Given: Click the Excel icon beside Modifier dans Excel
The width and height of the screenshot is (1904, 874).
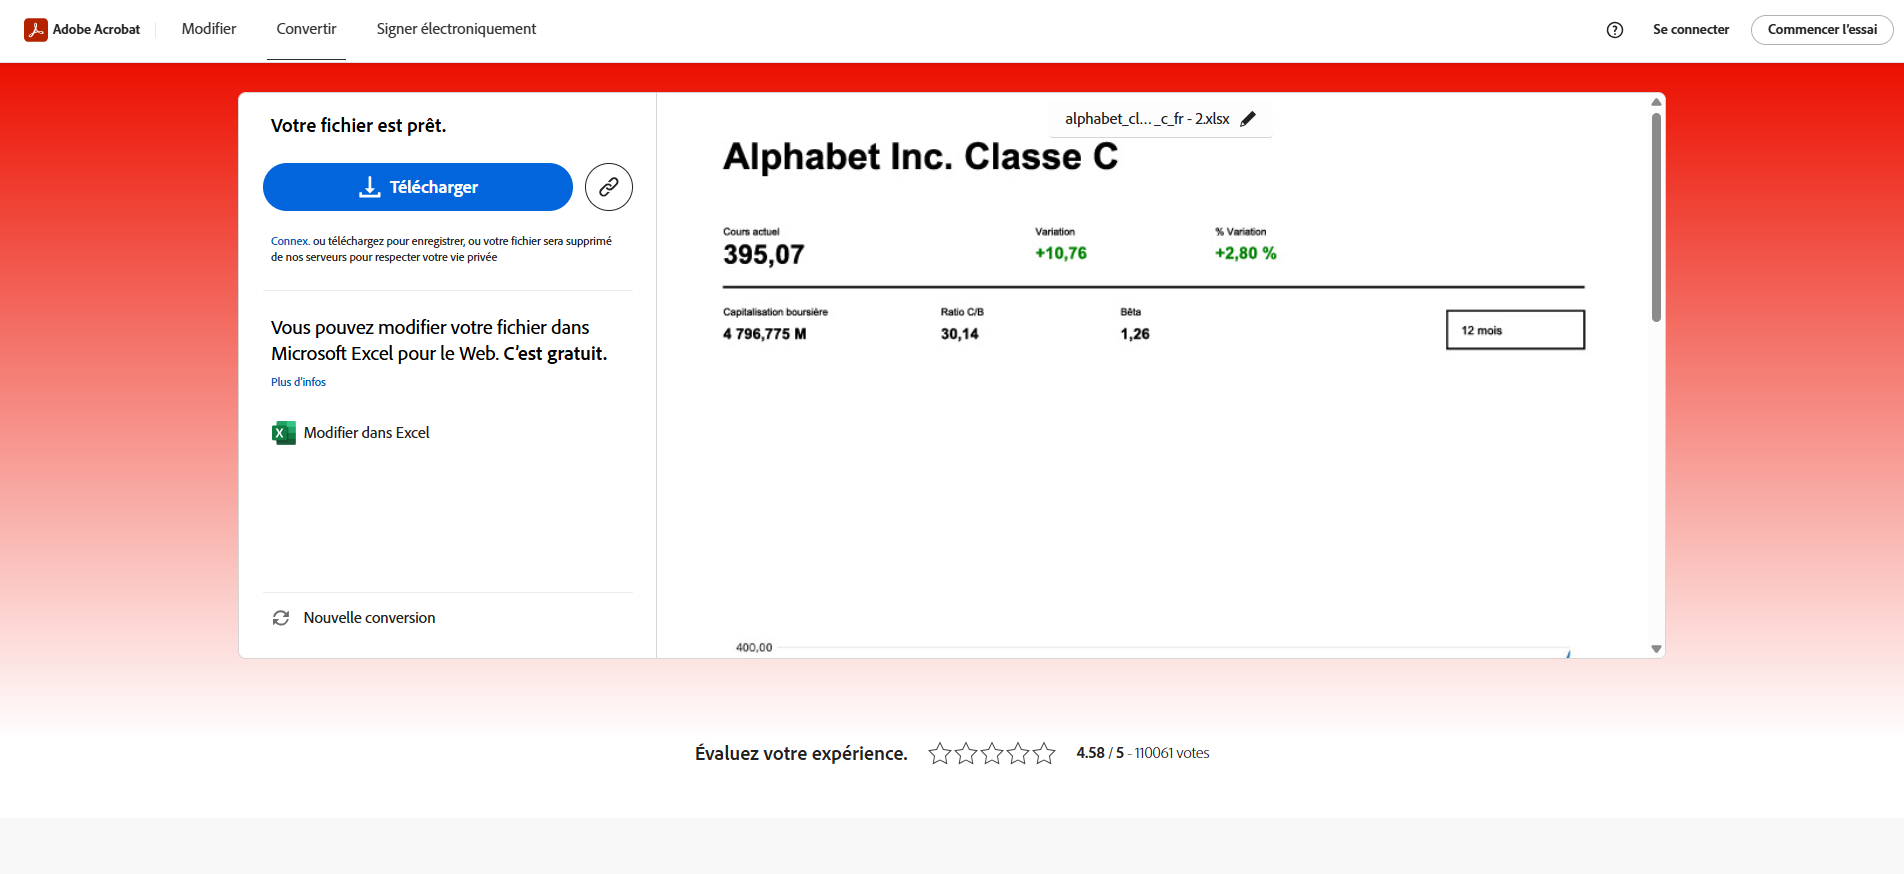Looking at the screenshot, I should click(x=284, y=433).
